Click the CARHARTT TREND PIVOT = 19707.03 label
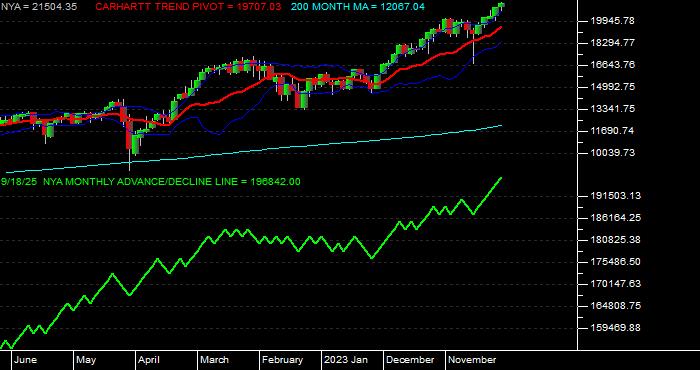The width and height of the screenshot is (700, 370). 189,7
